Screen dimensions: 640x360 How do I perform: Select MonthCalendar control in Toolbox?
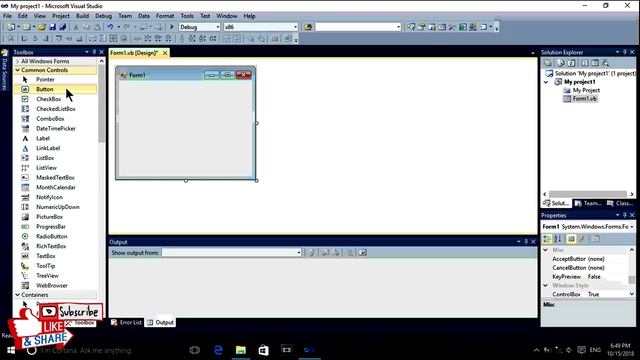(x=56, y=187)
